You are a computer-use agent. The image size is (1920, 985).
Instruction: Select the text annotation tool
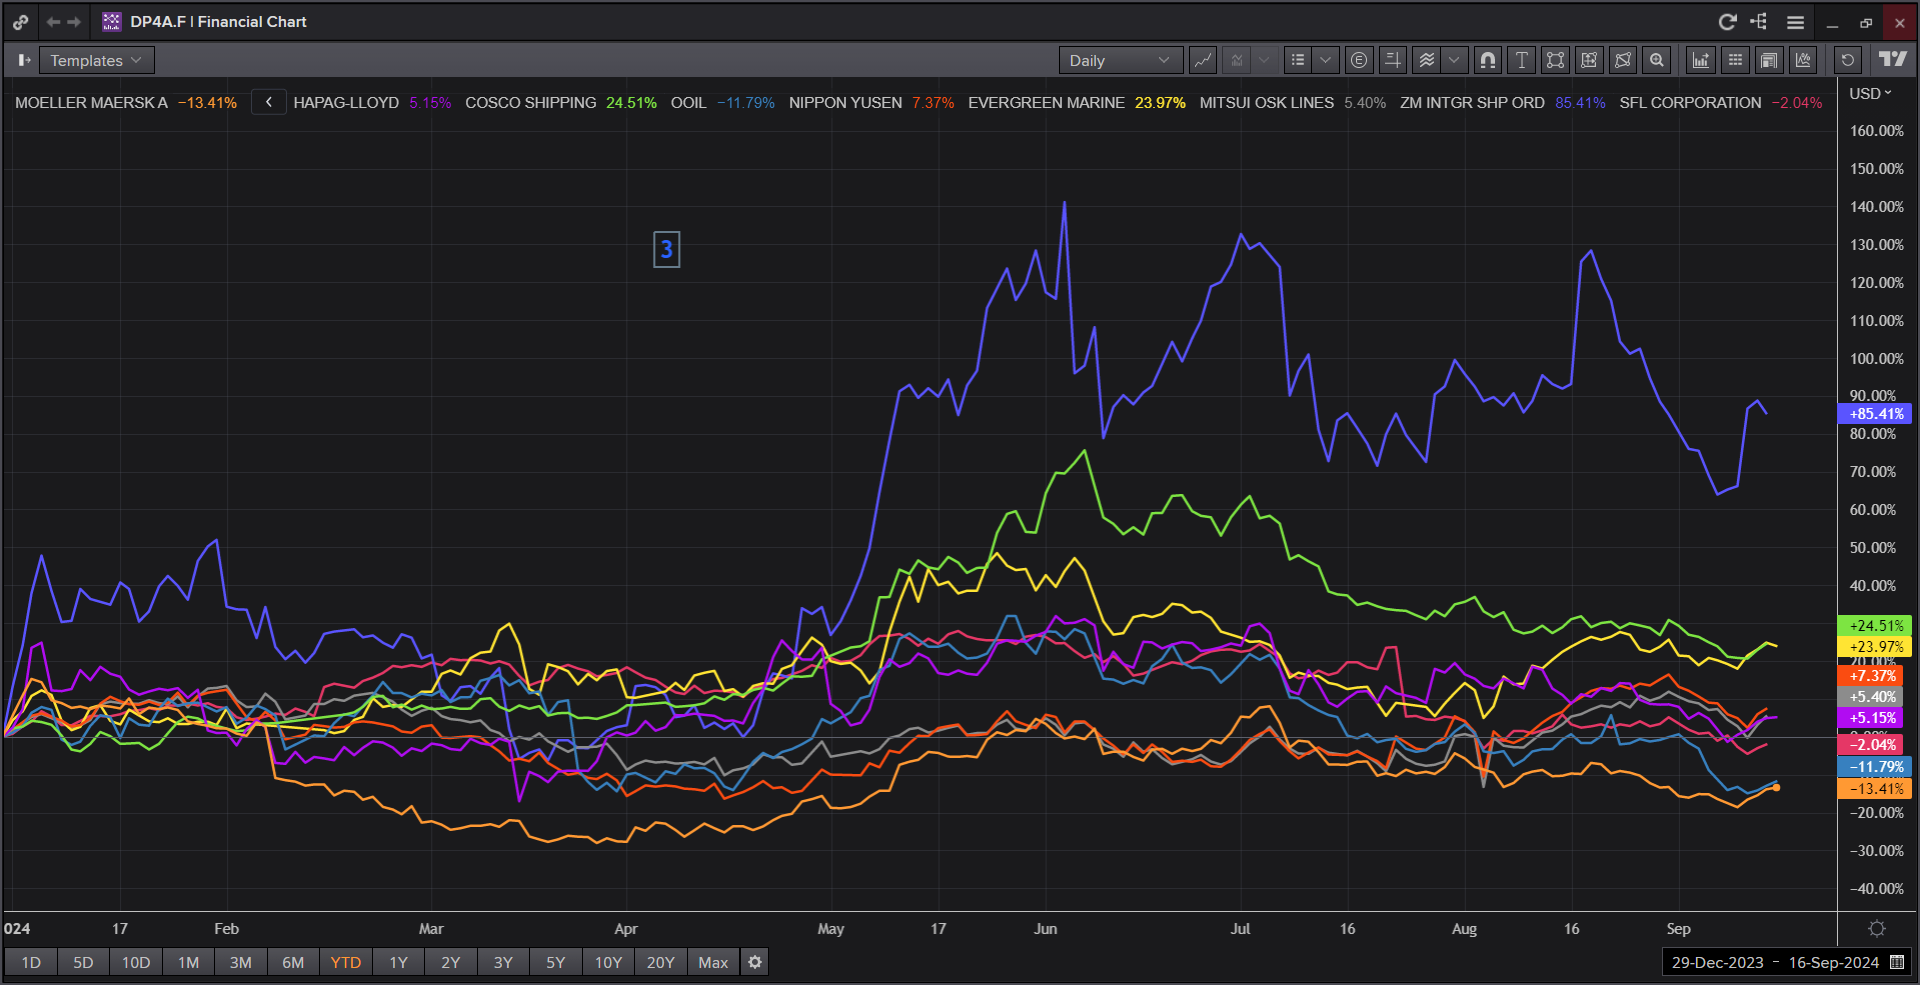(1521, 60)
